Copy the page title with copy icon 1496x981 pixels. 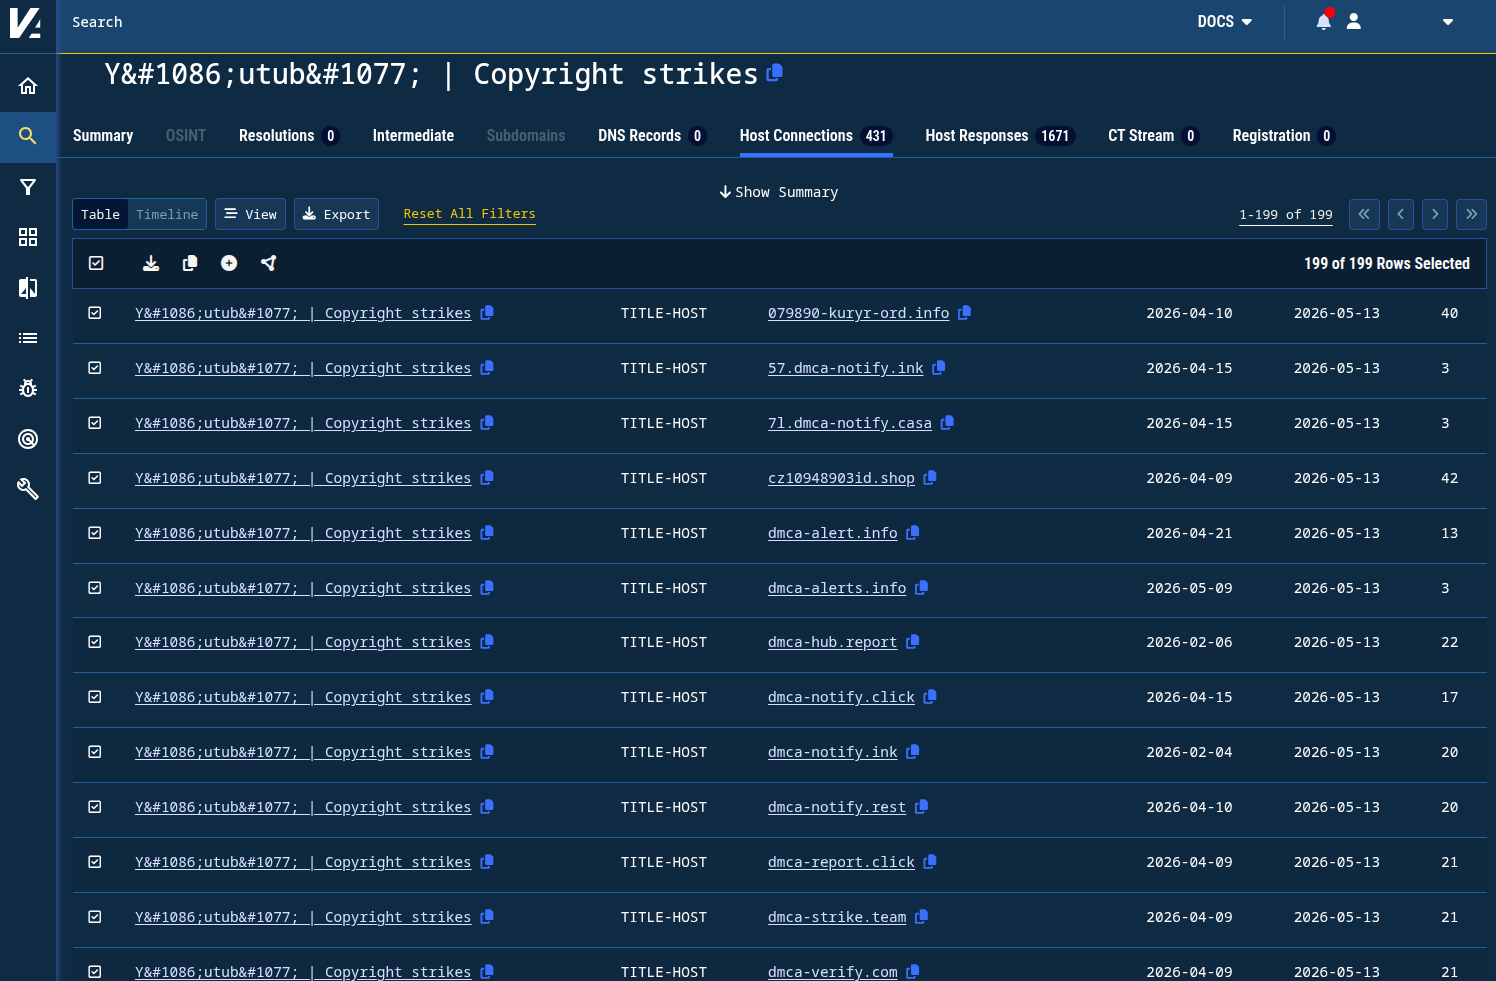(774, 73)
